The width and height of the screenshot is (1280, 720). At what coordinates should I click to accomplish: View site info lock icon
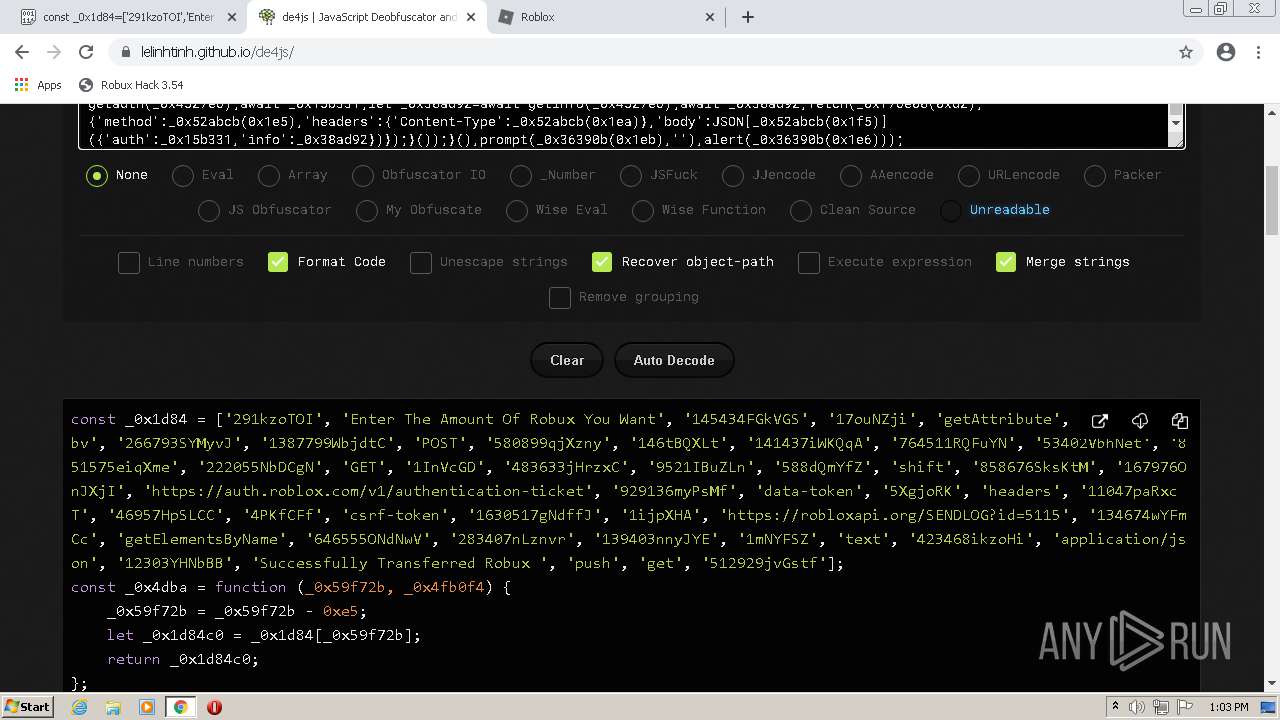coord(126,52)
